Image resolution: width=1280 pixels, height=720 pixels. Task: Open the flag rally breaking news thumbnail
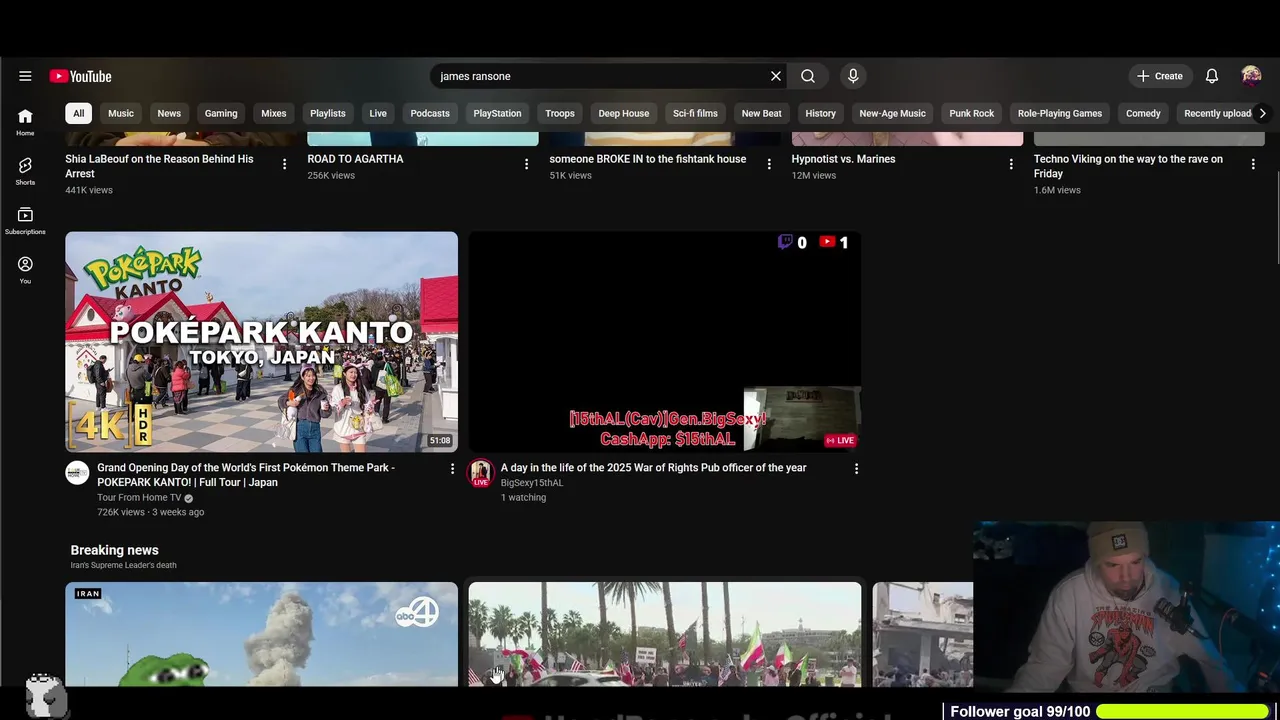coord(665,634)
